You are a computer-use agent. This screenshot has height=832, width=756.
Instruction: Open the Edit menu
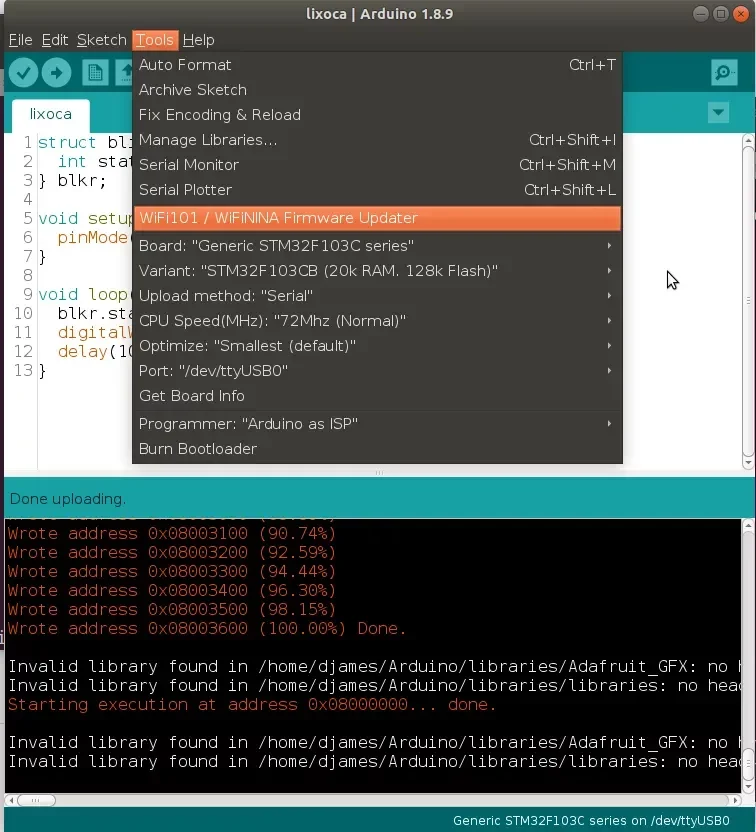(55, 40)
